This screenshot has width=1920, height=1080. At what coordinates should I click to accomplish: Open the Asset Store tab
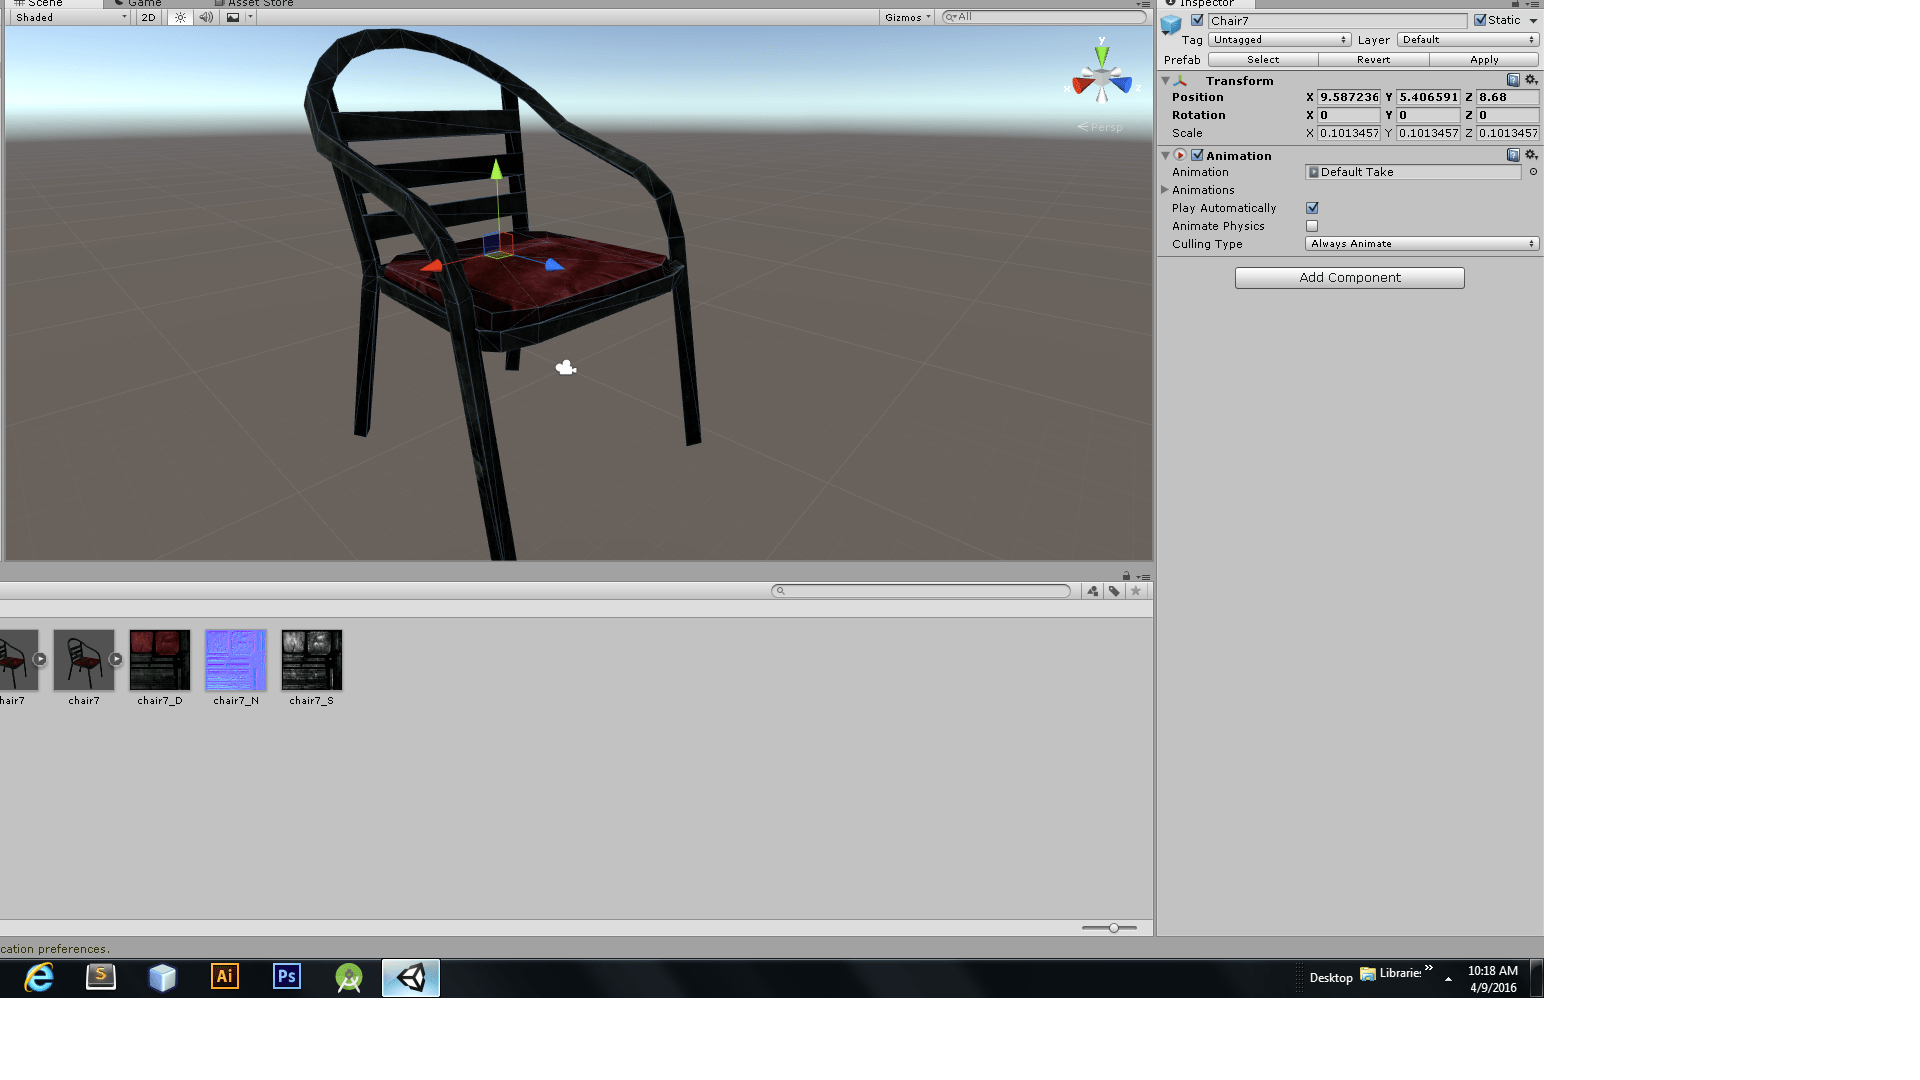coord(258,3)
